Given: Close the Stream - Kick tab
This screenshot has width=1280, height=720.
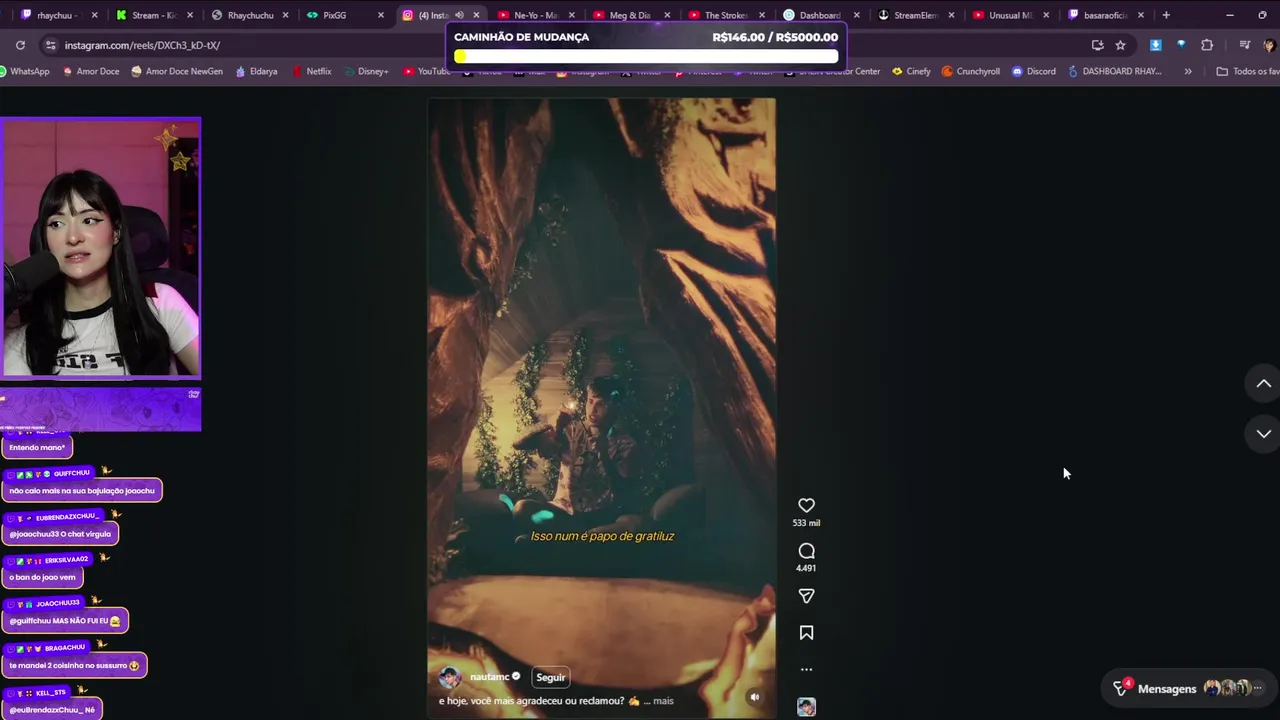Looking at the screenshot, I should tap(189, 15).
